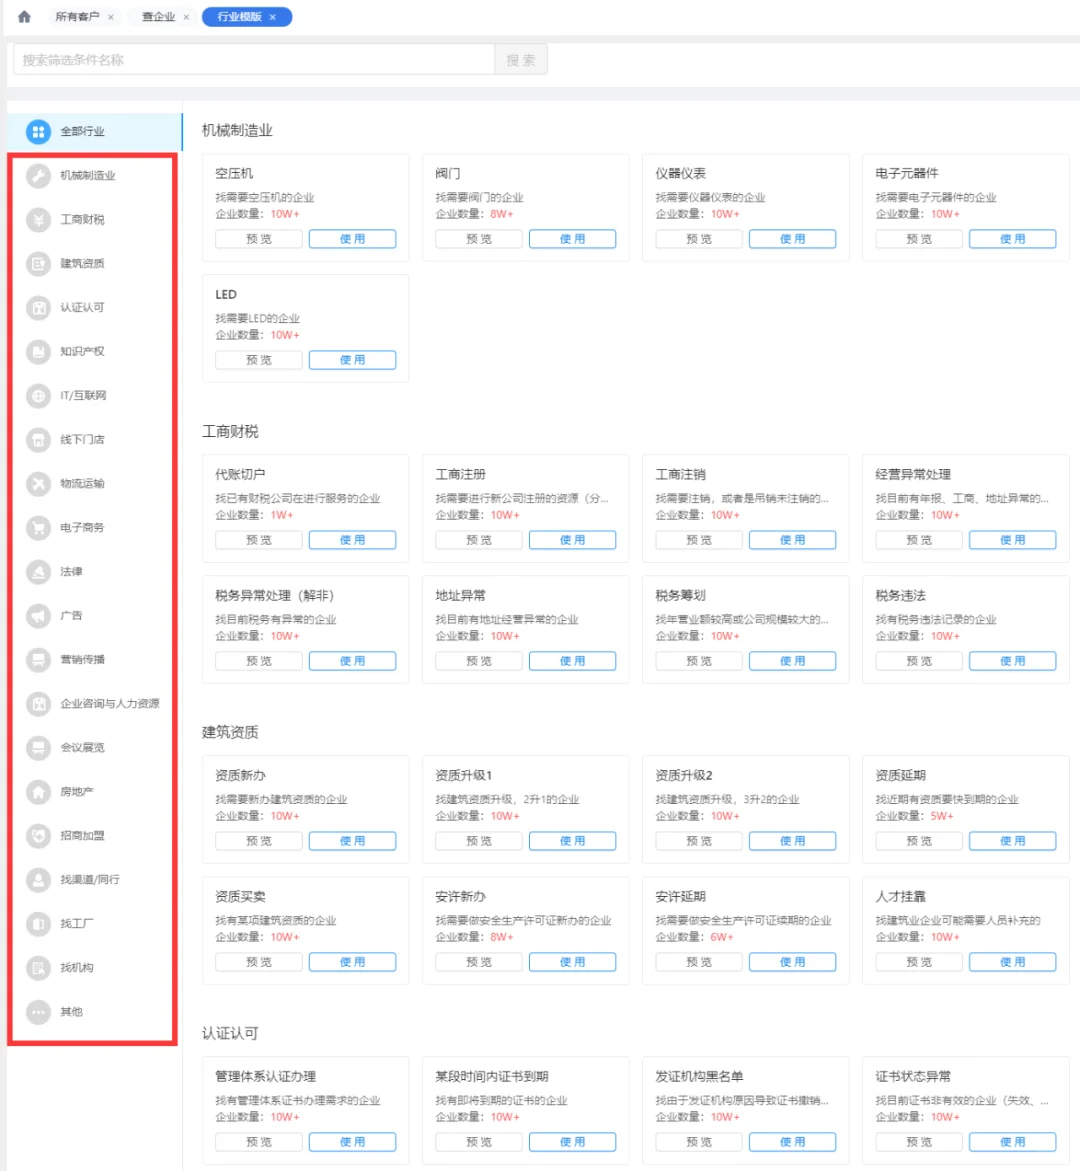Click the 招商加盟 sidebar icon
Screen dimensions: 1080x1171
pos(38,836)
